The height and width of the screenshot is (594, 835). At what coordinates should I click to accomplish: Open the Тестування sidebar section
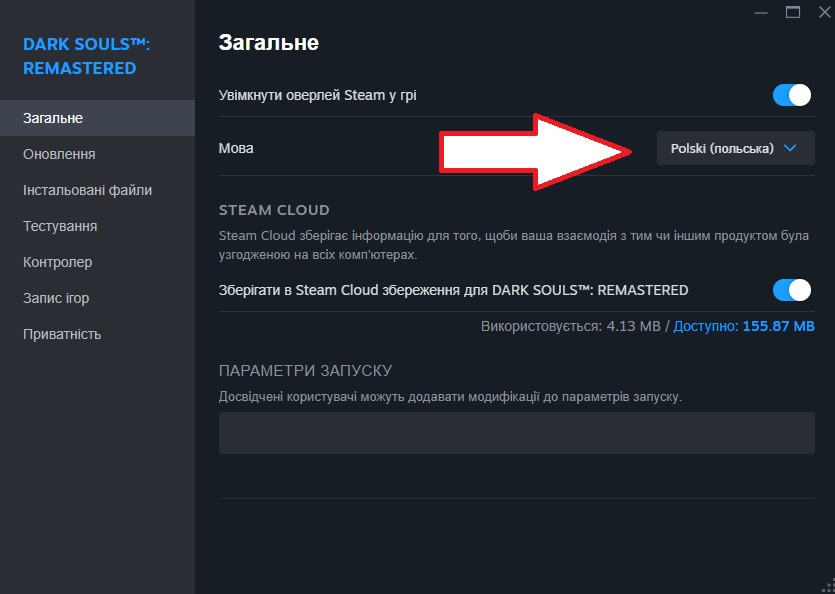tap(97, 226)
